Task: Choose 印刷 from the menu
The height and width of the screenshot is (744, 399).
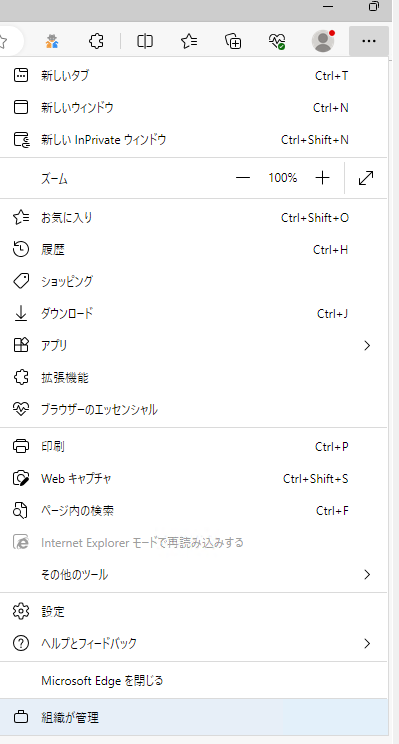Action: [x=194, y=446]
